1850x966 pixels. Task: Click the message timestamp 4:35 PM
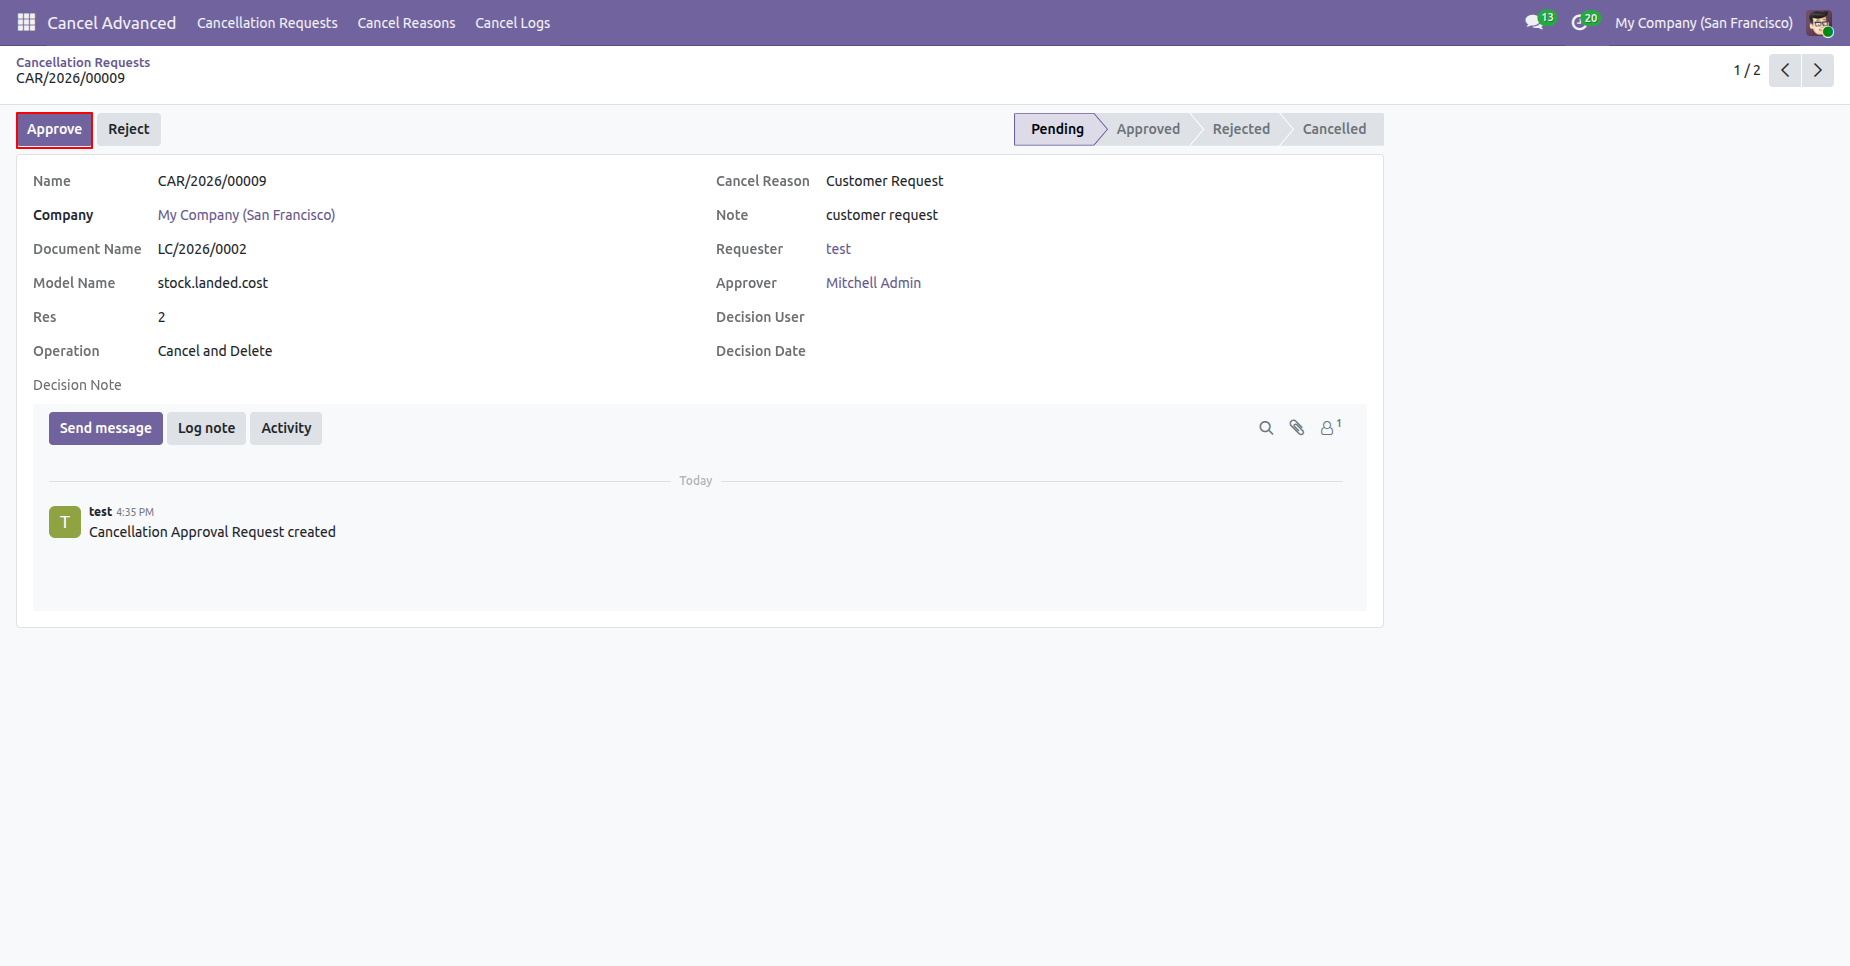(x=135, y=512)
